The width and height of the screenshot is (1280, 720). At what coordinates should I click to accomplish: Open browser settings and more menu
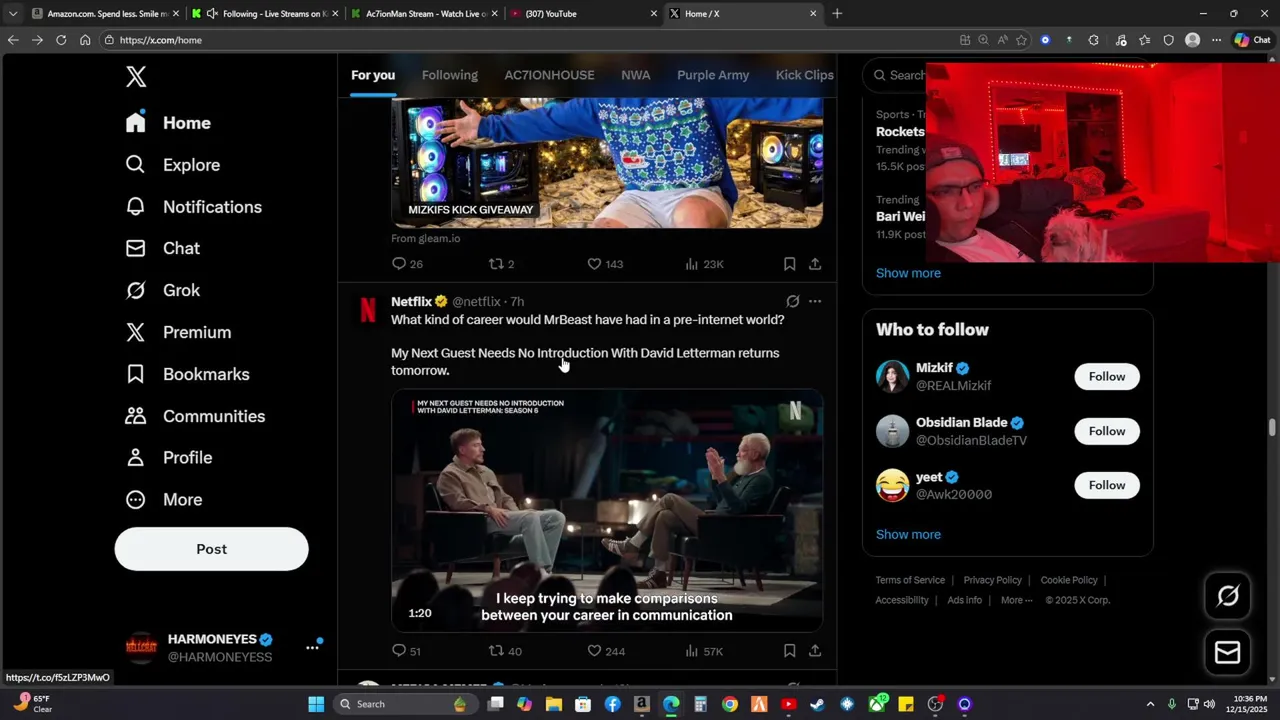click(x=1216, y=40)
